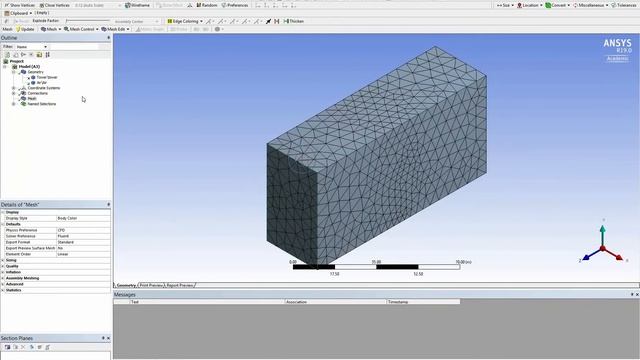The height and width of the screenshot is (360, 640).
Task: Open the Convert dropdown
Action: [x=558, y=5]
